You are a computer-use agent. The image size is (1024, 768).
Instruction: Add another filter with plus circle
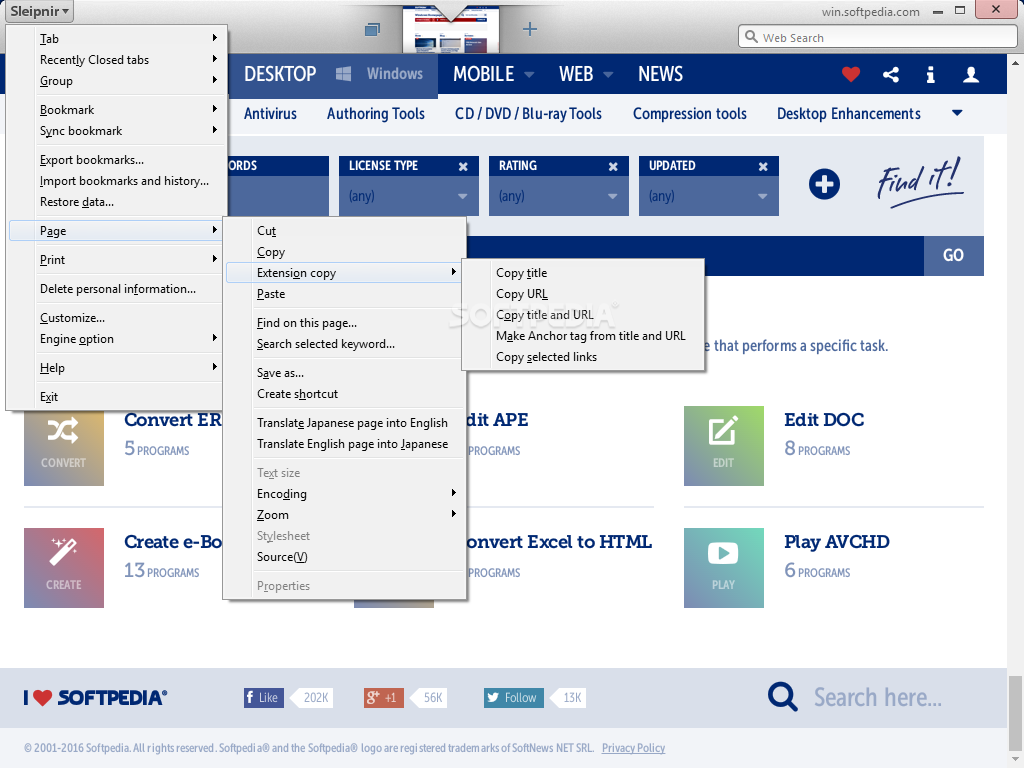click(x=824, y=184)
